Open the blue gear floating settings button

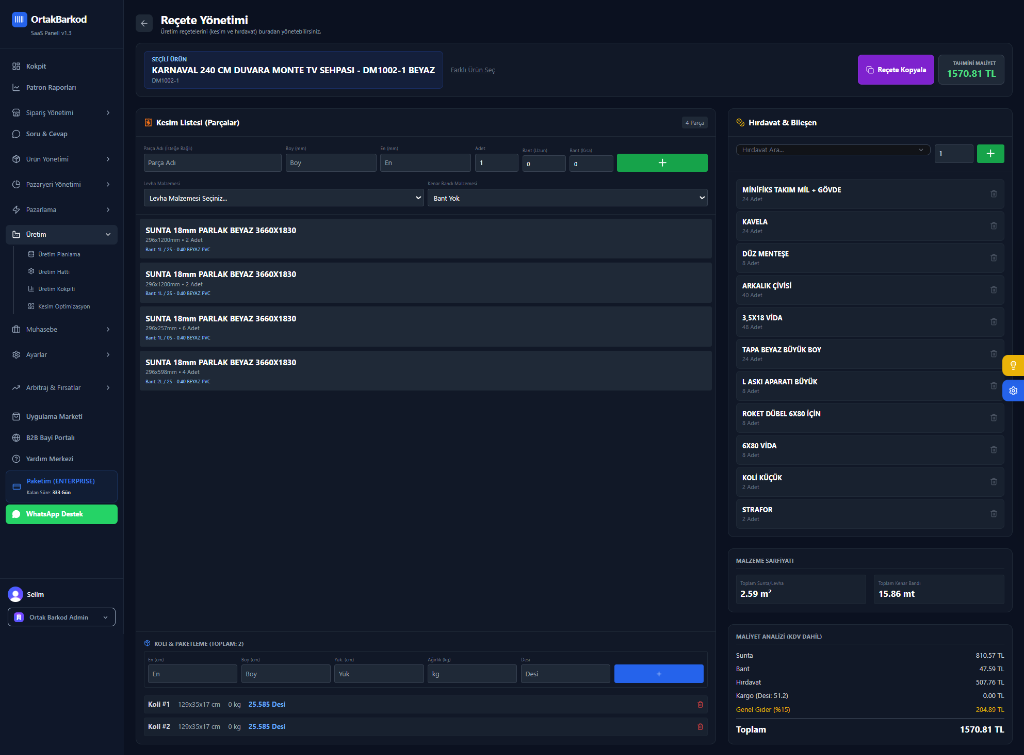tap(1012, 391)
